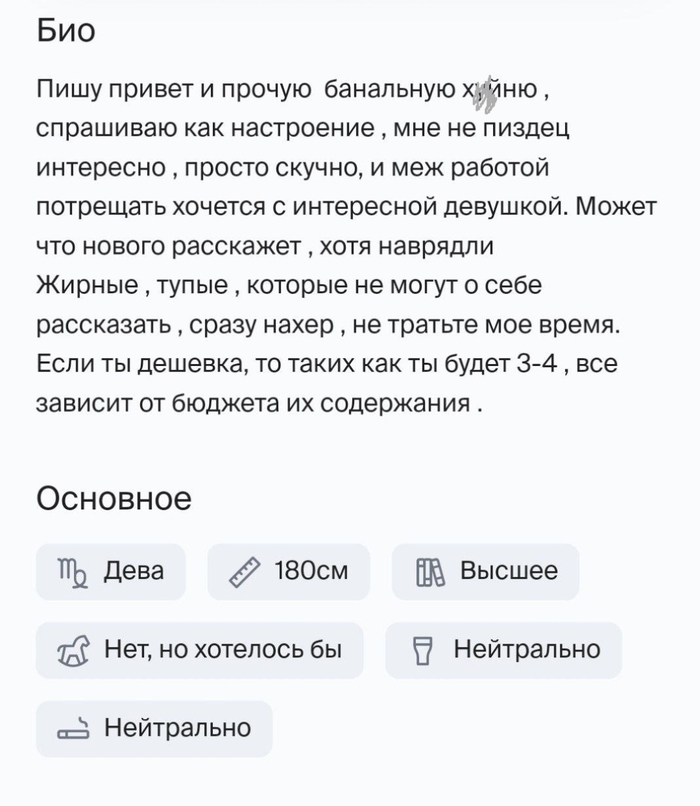Screen dimensions: 700x806
Task: Click the bio line starting 'Жирные, тупые'
Action: pos(288,286)
